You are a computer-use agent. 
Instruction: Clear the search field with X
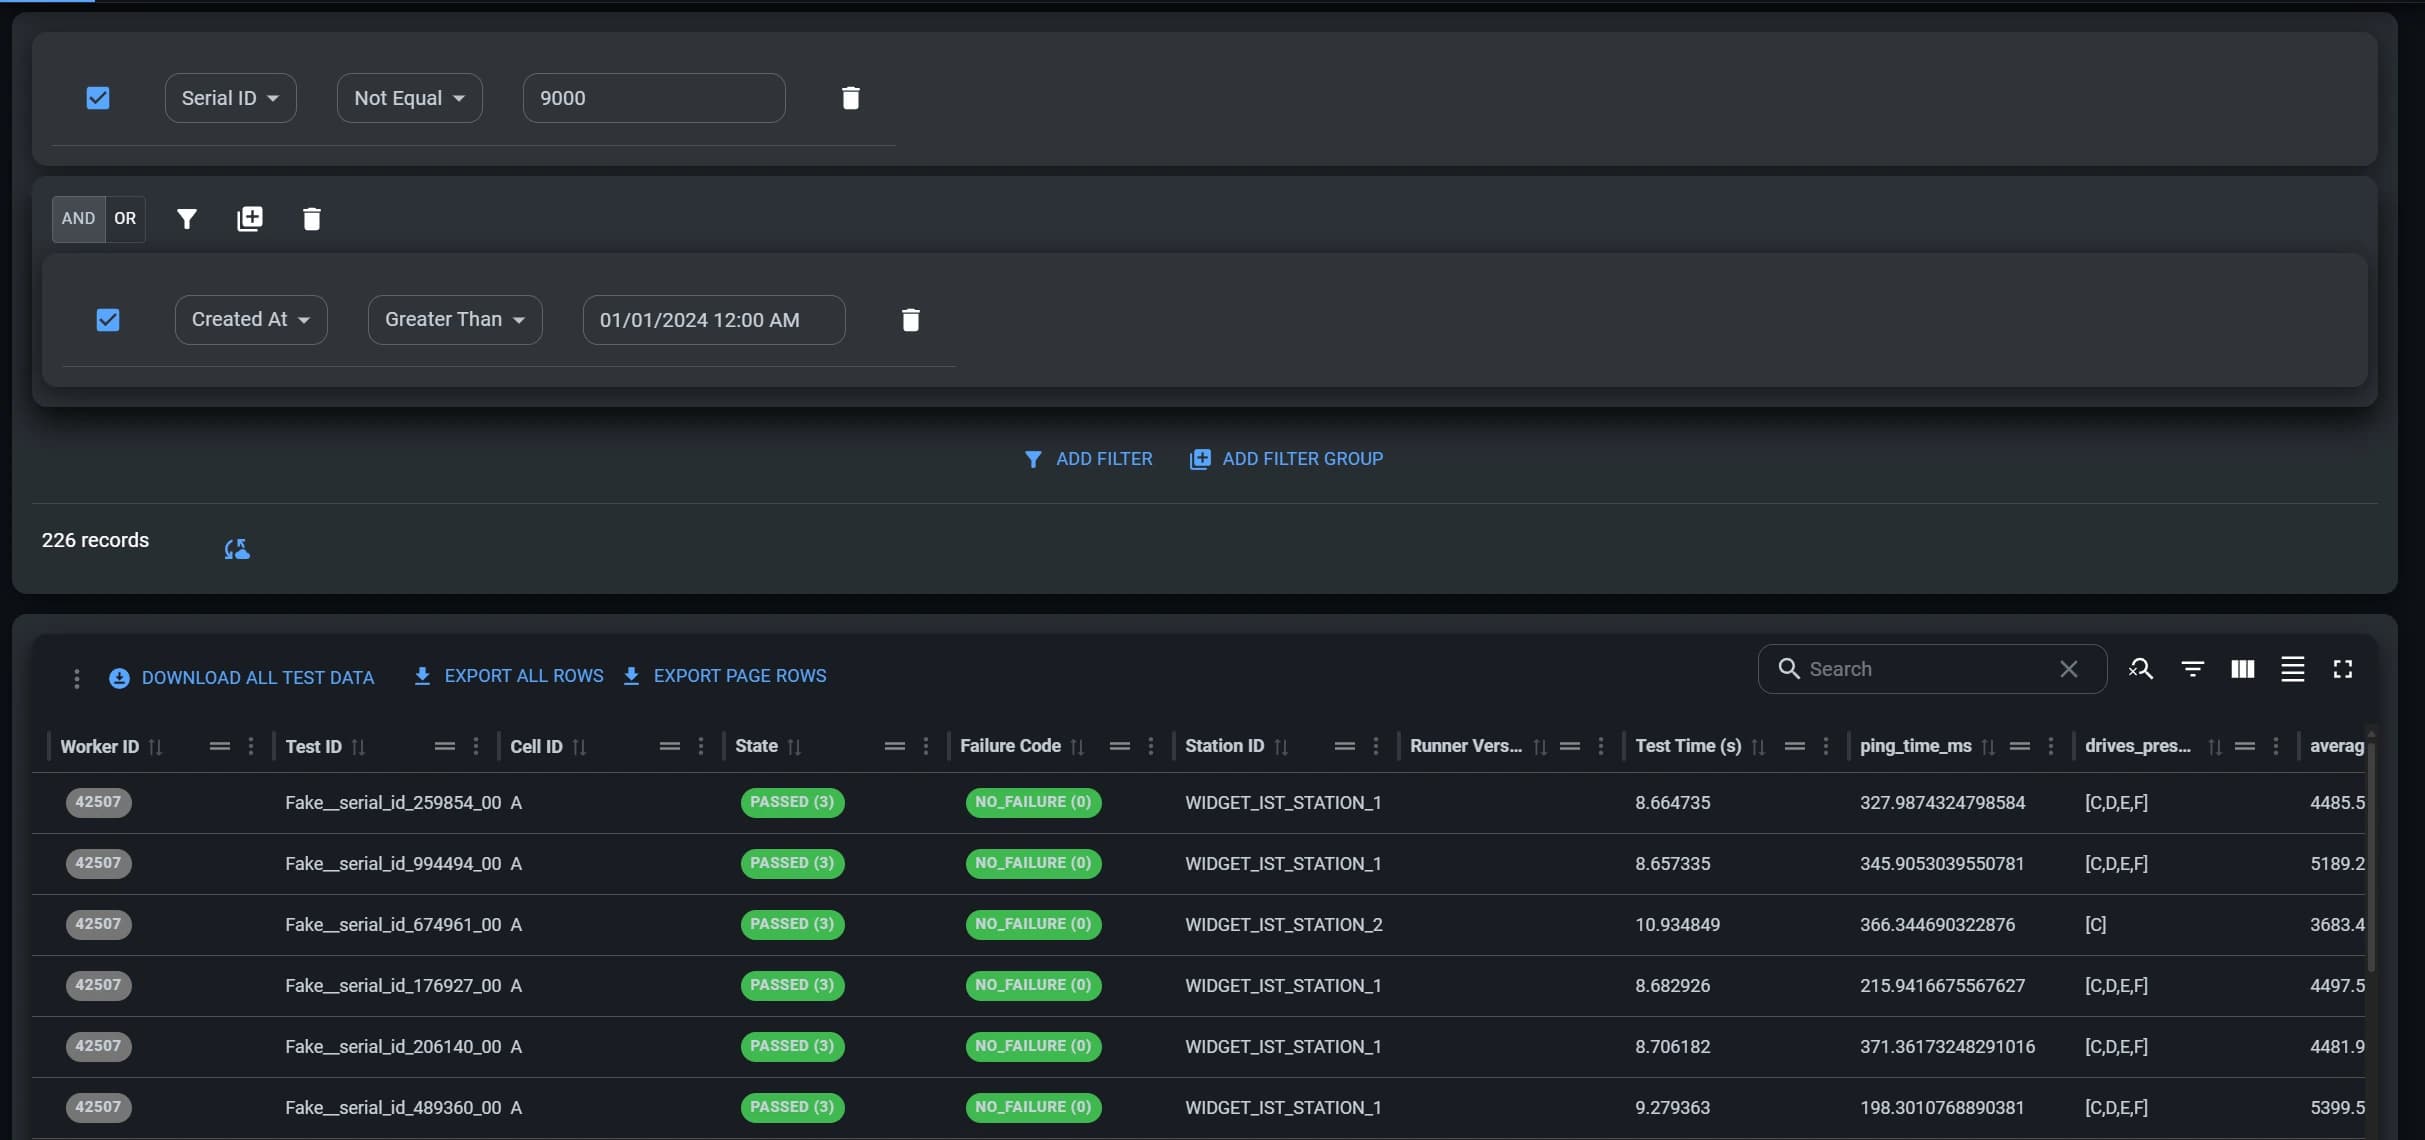[2068, 669]
